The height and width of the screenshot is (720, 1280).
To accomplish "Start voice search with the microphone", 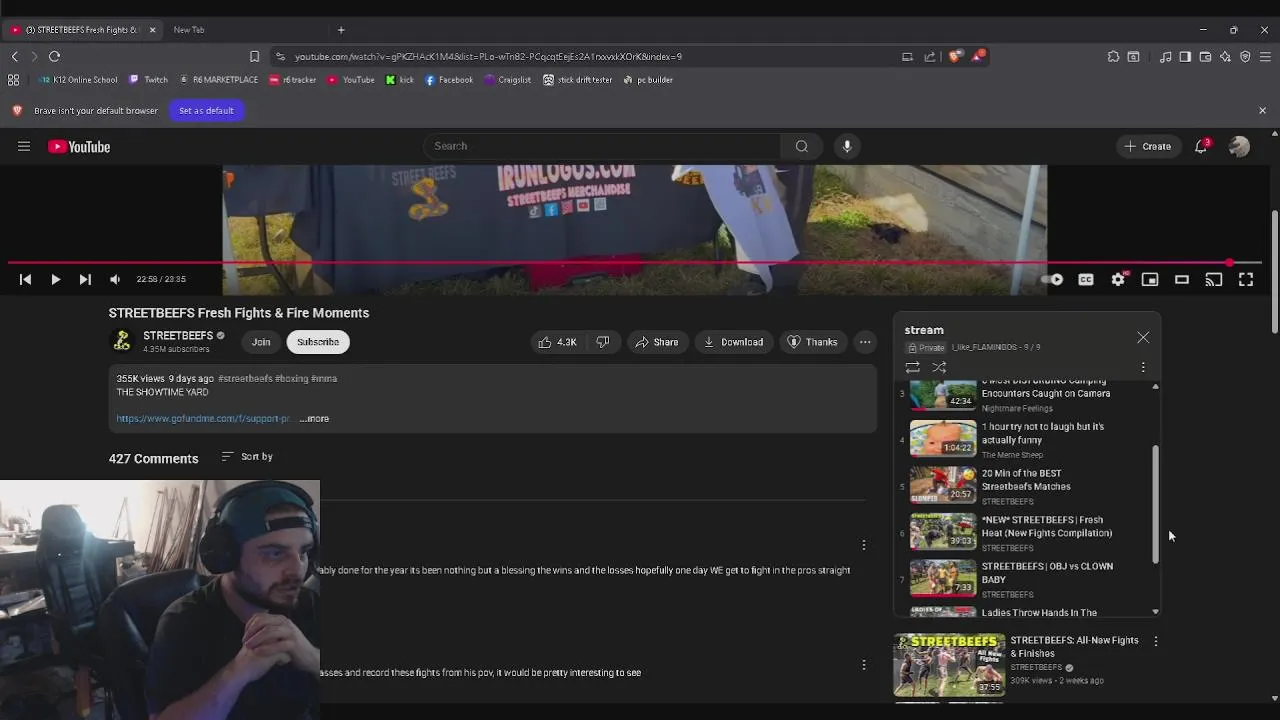I will 847,146.
